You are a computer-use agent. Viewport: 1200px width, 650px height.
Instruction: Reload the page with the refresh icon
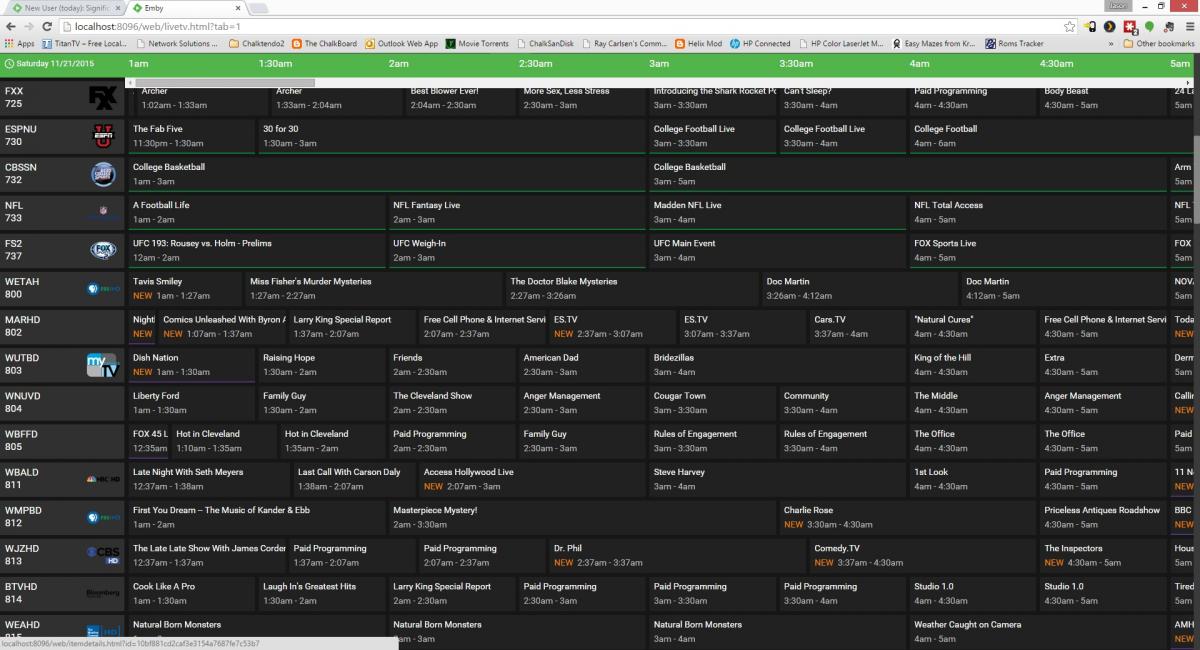46,26
